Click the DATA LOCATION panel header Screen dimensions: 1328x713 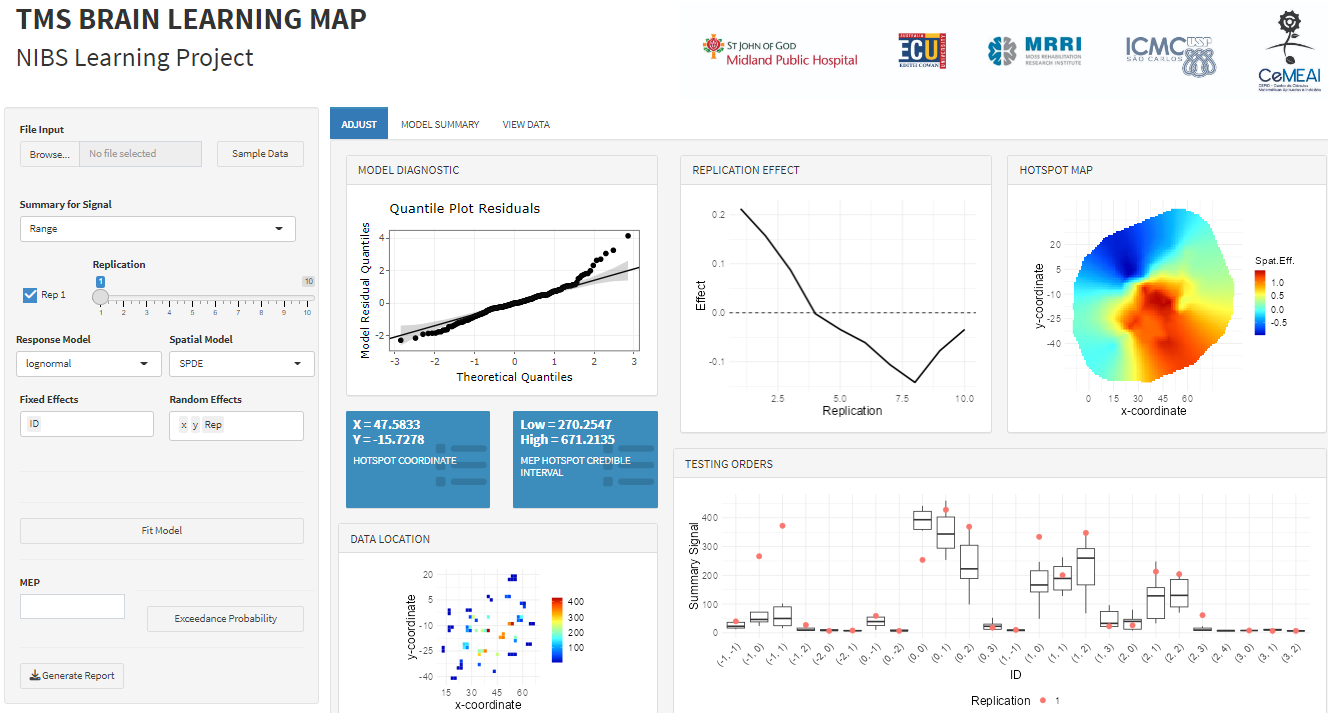[498, 539]
